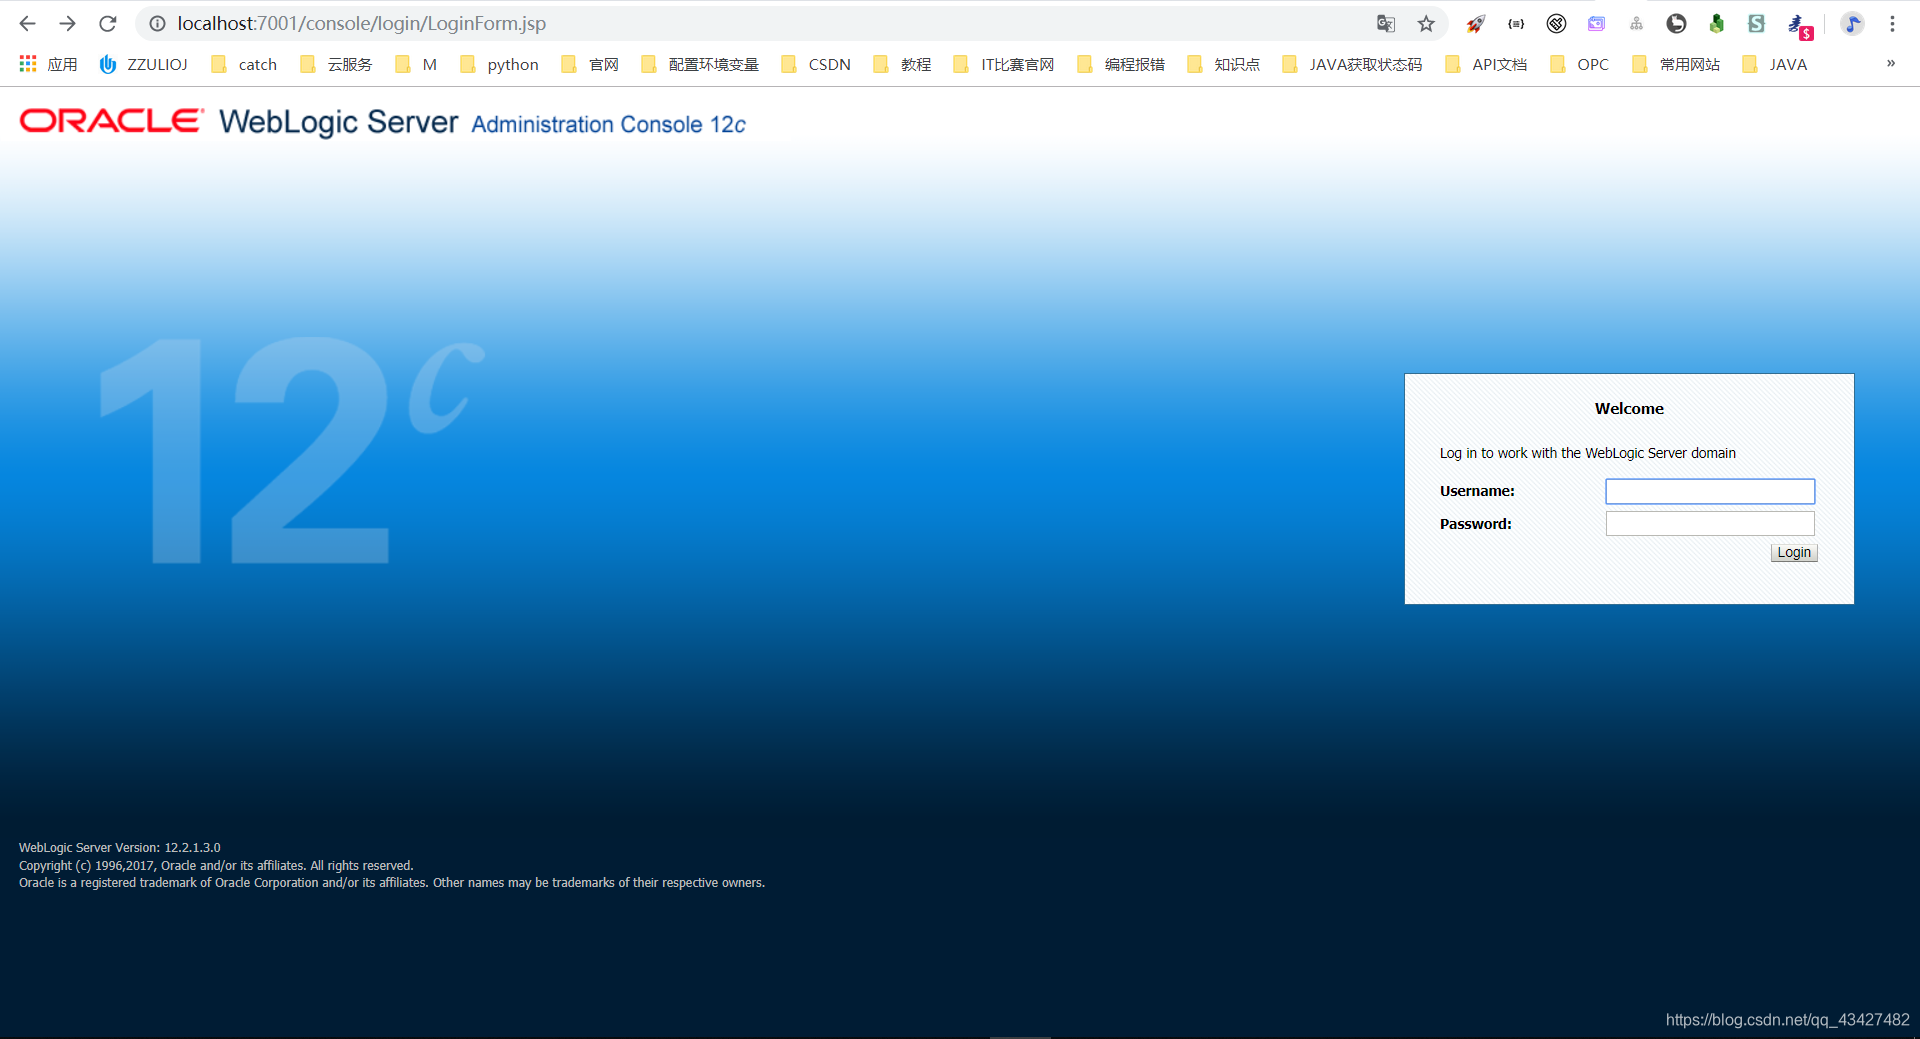Open the dark round cat extension

click(1676, 23)
